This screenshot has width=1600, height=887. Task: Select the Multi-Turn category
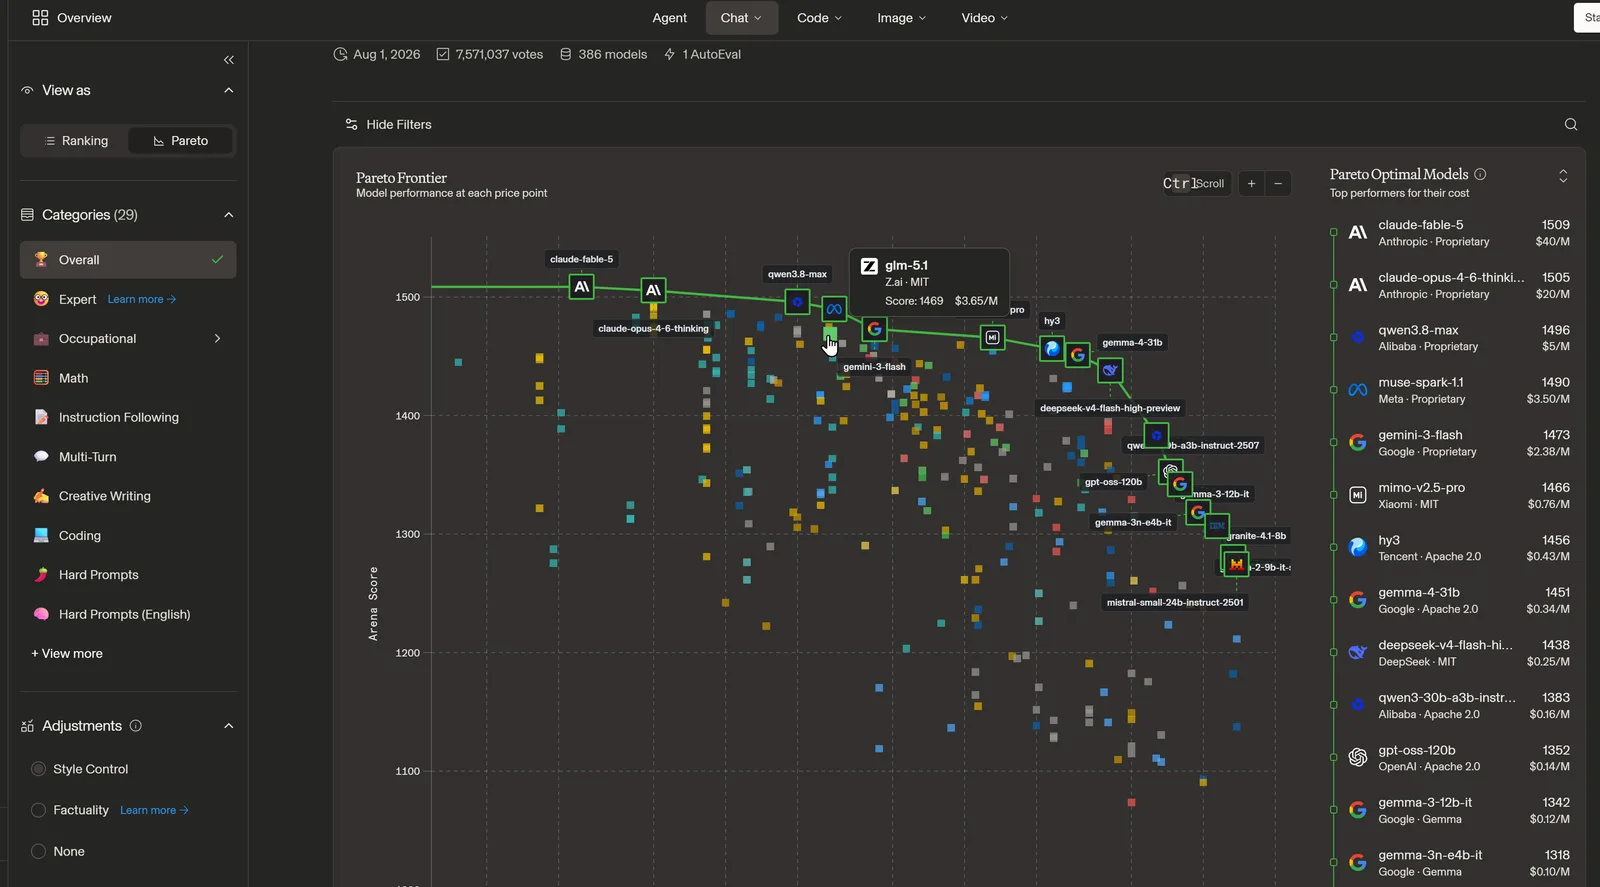pyautogui.click(x=128, y=457)
